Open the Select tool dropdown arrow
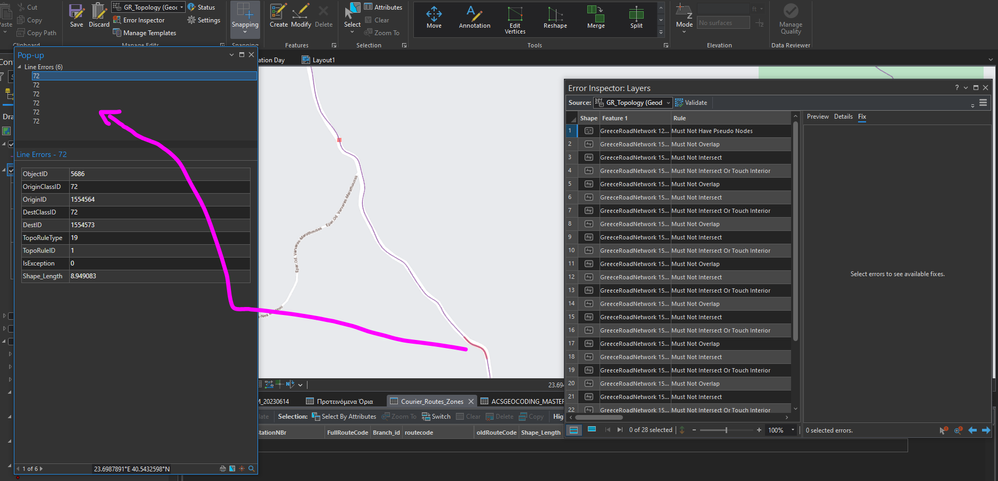The image size is (998, 481). coord(352,34)
